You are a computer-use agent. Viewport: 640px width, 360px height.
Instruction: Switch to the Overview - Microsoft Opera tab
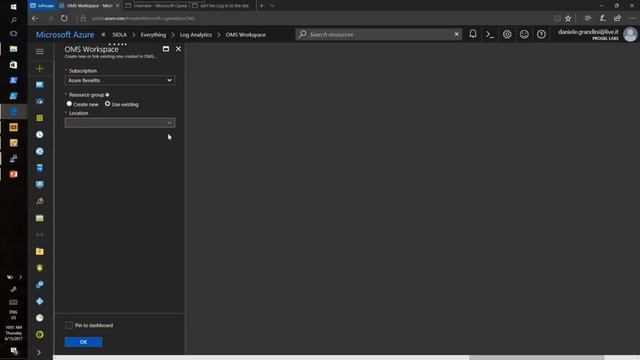pyautogui.click(x=156, y=6)
